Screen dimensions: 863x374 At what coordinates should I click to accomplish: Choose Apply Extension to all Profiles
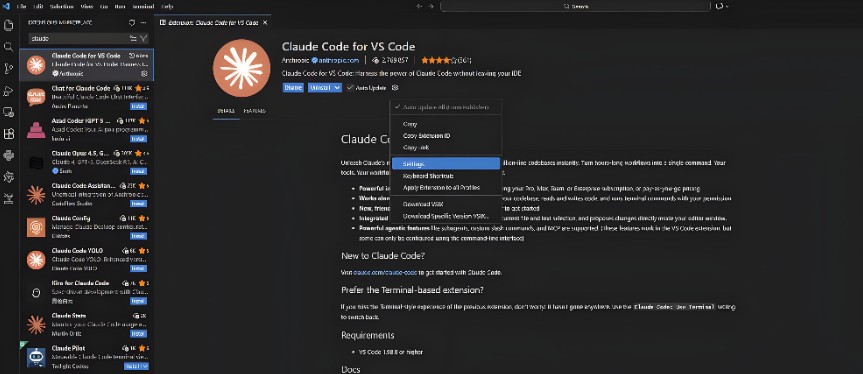(446, 188)
